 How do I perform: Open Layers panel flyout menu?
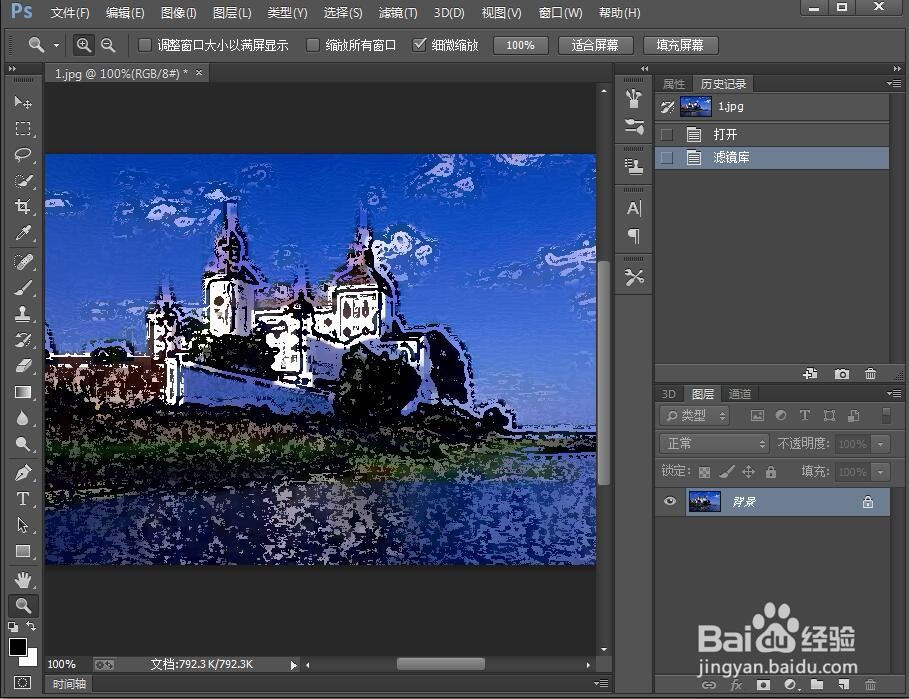pos(893,394)
